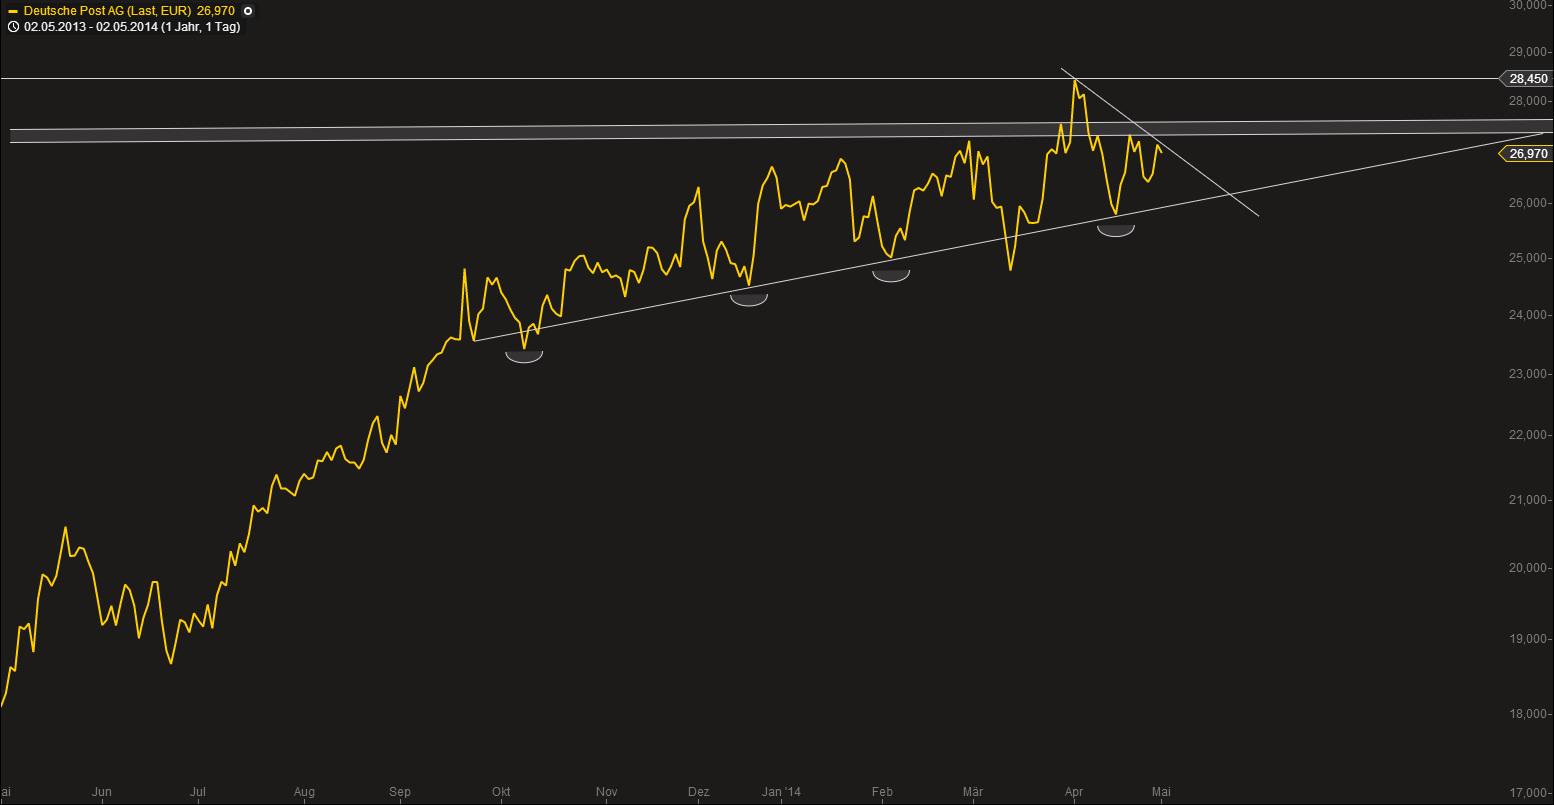Click the 24,000 price axis label
The width and height of the screenshot is (1554, 805).
tap(1528, 315)
